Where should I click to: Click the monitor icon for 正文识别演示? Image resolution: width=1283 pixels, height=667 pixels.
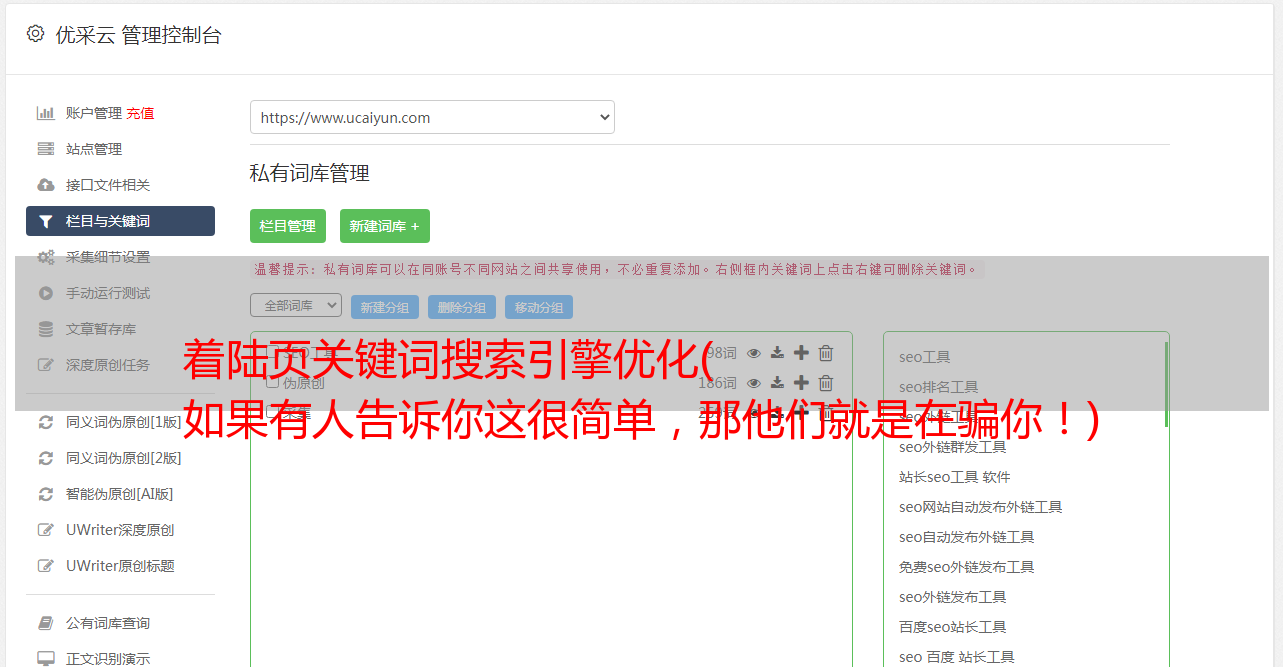[46, 659]
